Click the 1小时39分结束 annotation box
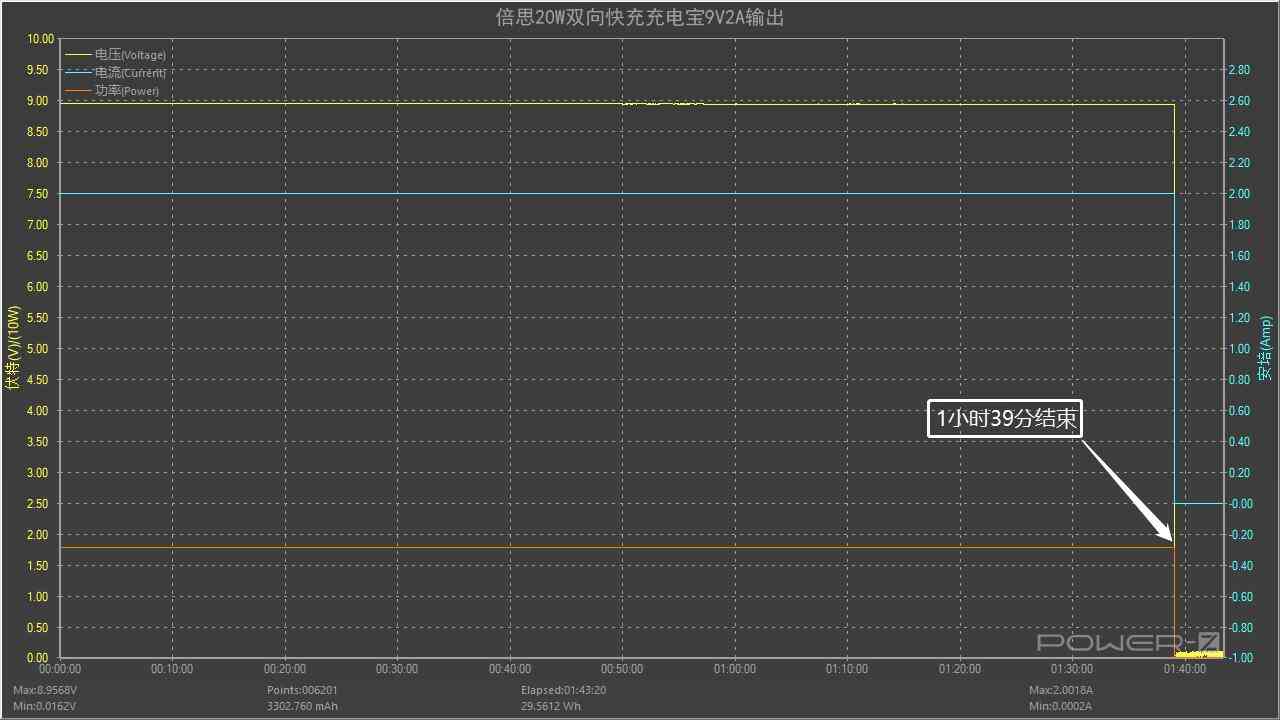This screenshot has height=720, width=1280. [1004, 418]
